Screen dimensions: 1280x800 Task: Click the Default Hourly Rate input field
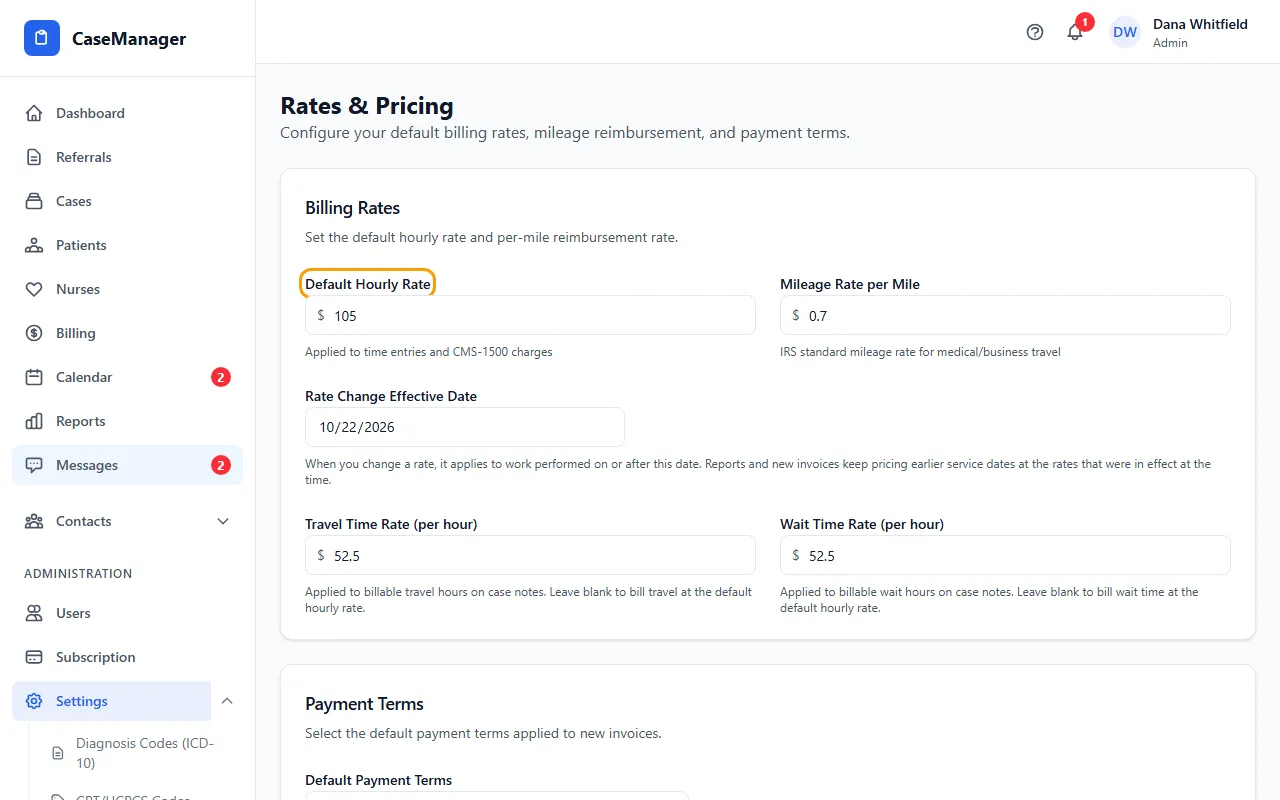click(x=530, y=315)
